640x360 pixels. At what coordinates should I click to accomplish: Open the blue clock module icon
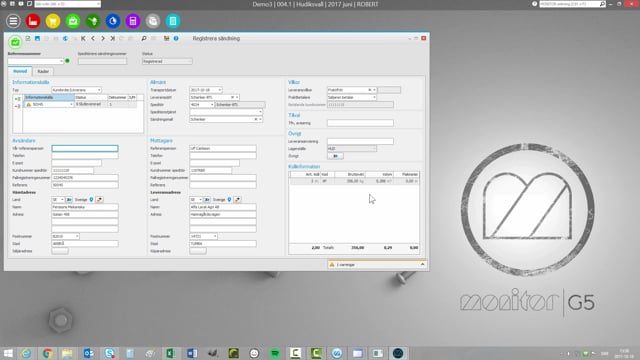(x=113, y=21)
